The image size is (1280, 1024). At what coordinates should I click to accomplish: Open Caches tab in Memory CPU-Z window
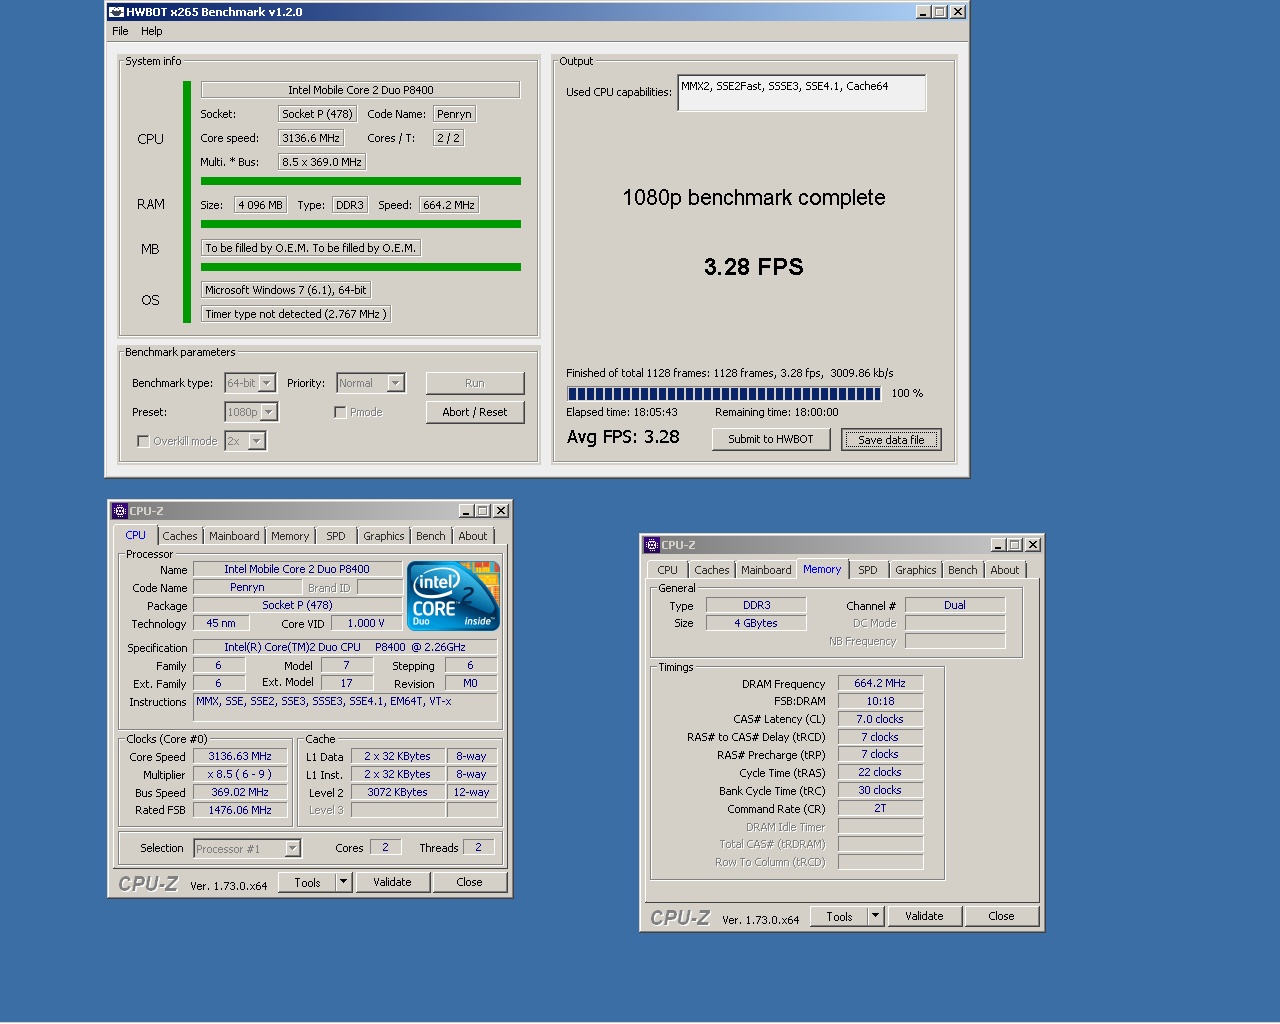[x=712, y=570]
